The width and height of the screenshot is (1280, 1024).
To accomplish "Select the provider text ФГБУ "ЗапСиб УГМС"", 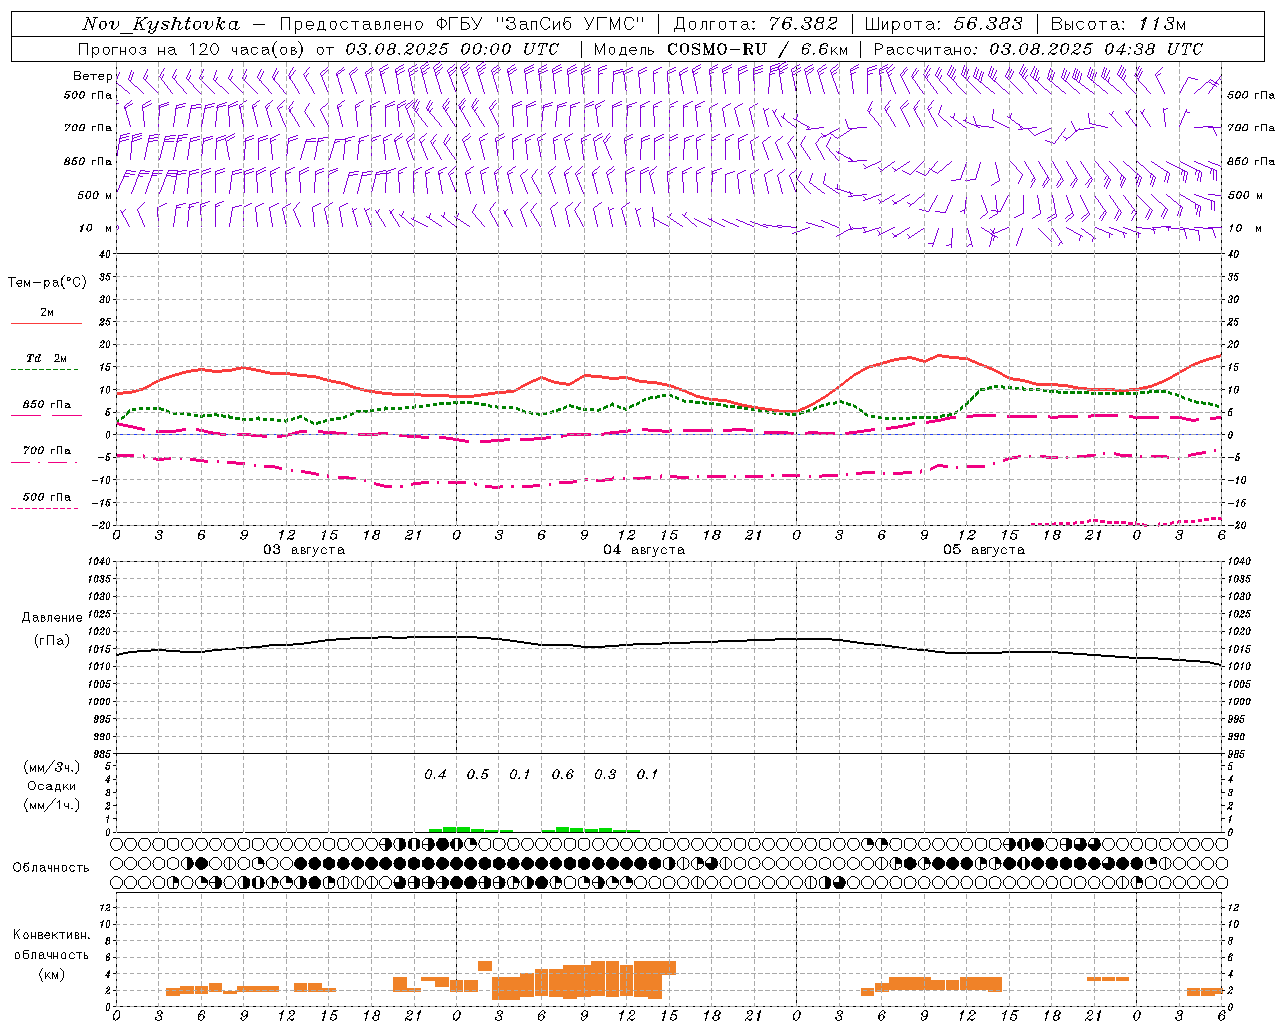I will point(541,24).
